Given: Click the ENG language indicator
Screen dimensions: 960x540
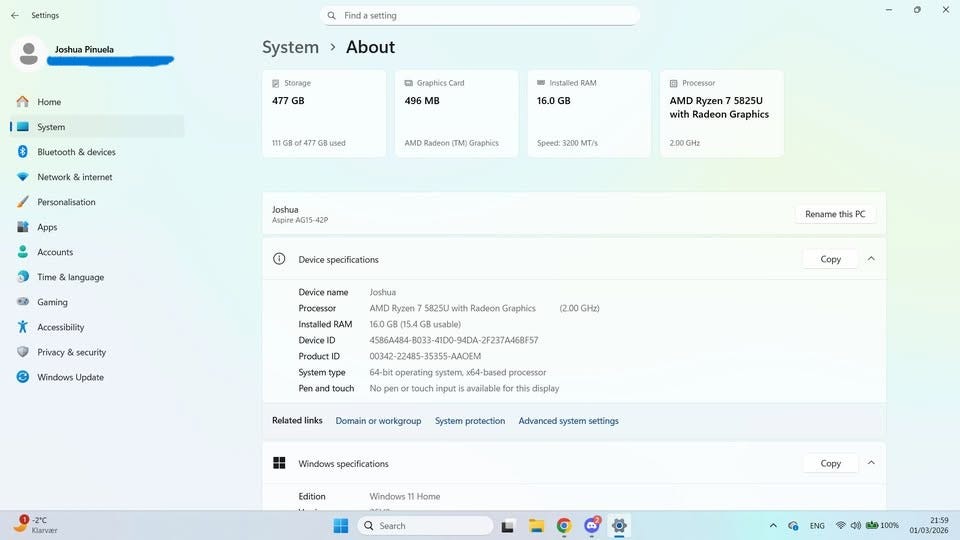Looking at the screenshot, I should point(817,525).
